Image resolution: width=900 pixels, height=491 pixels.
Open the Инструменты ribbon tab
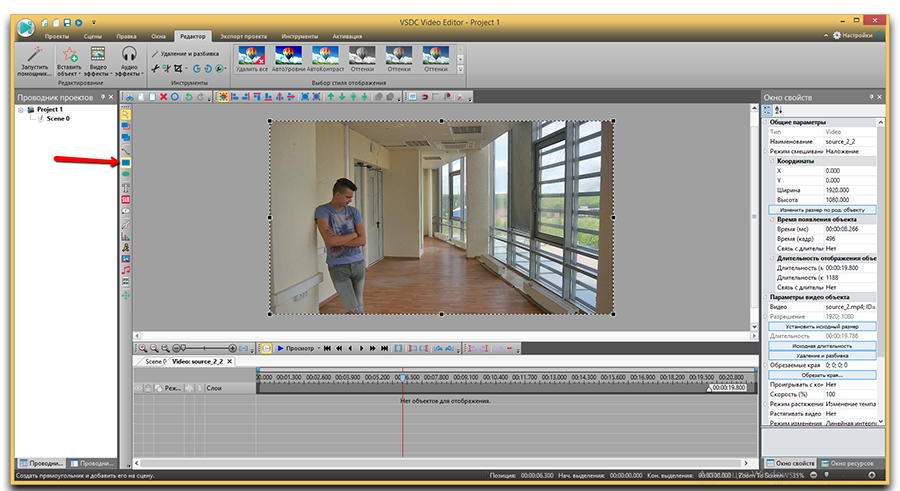point(300,36)
